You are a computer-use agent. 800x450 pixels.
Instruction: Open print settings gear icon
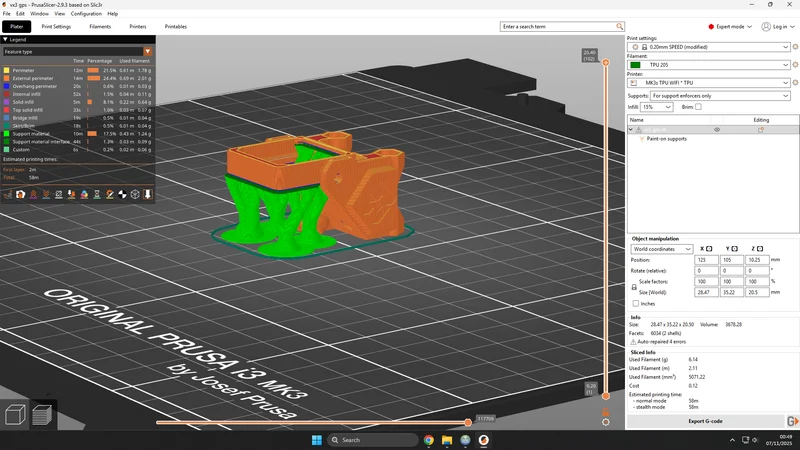tap(795, 47)
